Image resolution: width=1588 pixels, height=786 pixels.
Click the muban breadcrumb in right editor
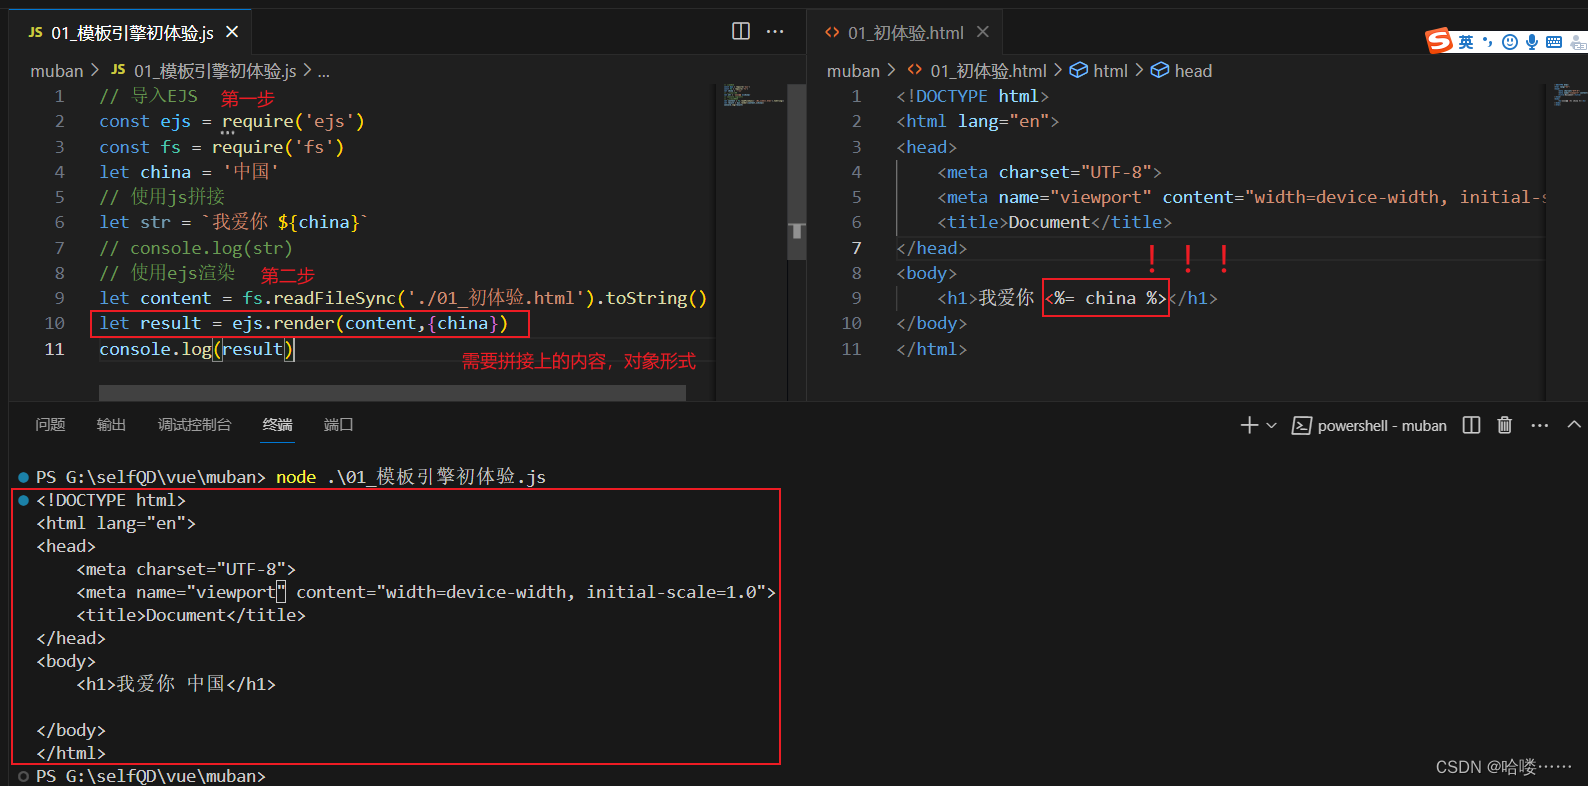click(x=853, y=70)
